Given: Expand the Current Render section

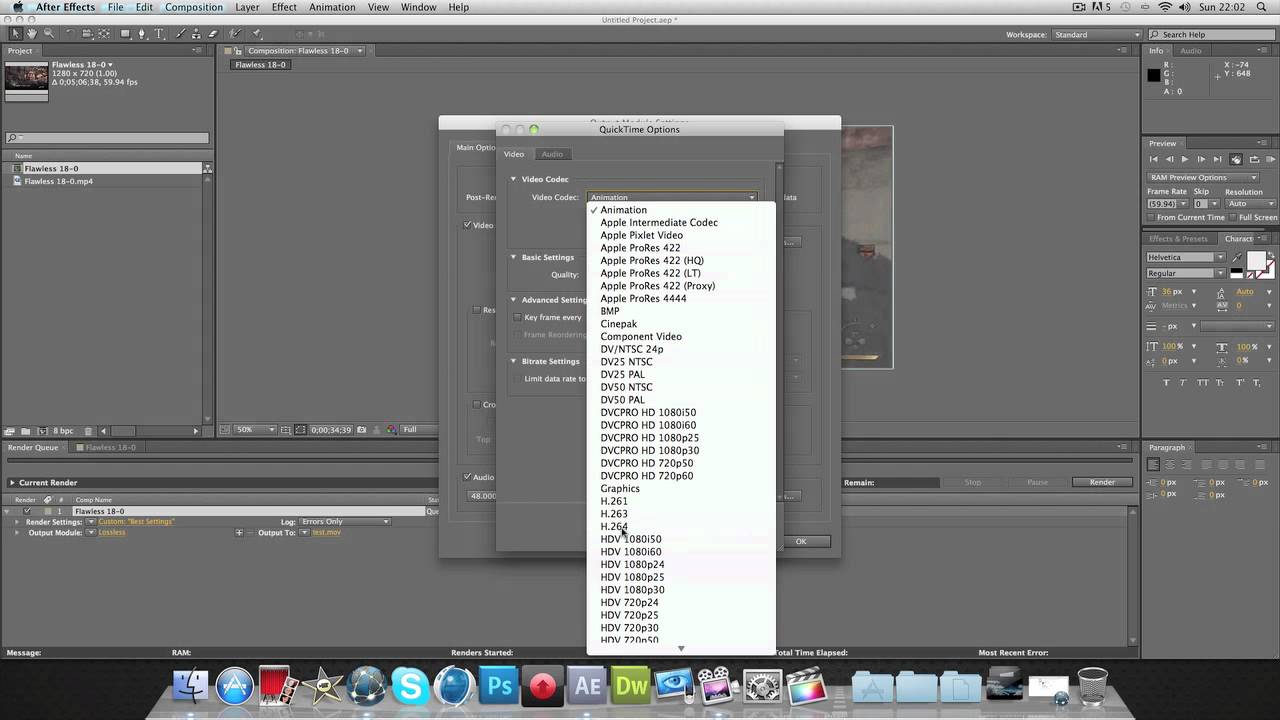Looking at the screenshot, I should tap(12, 483).
